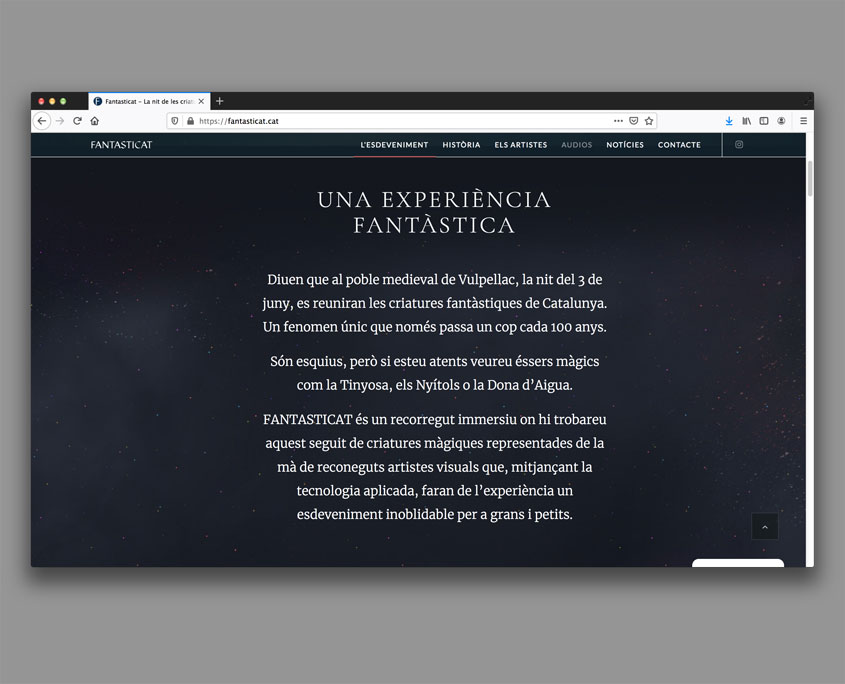Click the FANTASTICAT logo link

point(121,145)
